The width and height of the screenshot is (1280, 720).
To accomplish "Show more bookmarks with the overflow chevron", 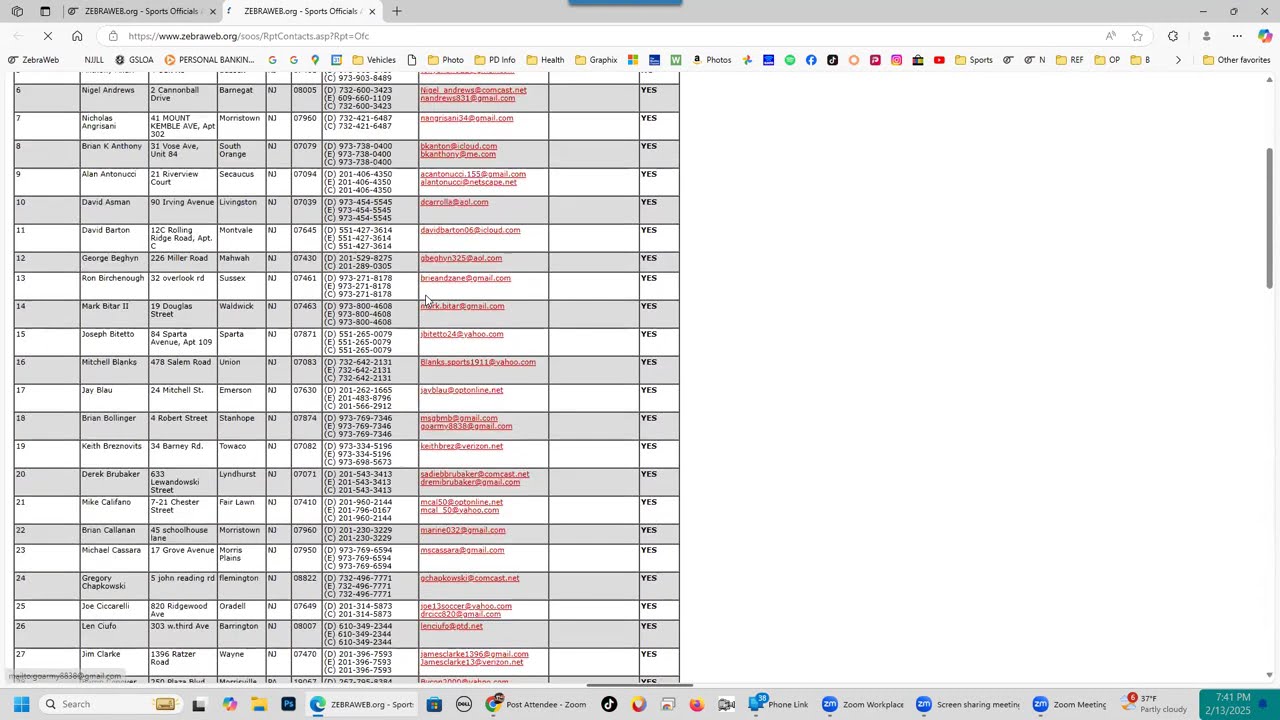I will 1178,60.
